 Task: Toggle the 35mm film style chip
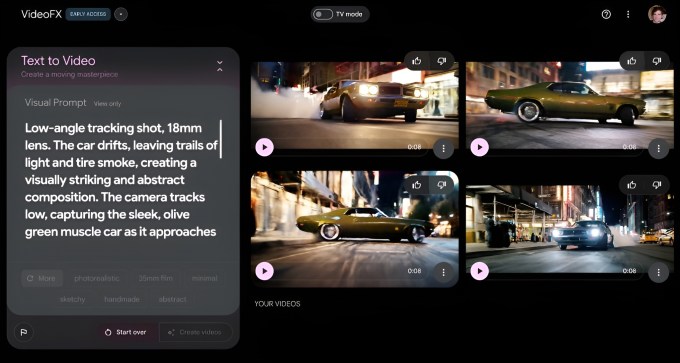point(155,278)
